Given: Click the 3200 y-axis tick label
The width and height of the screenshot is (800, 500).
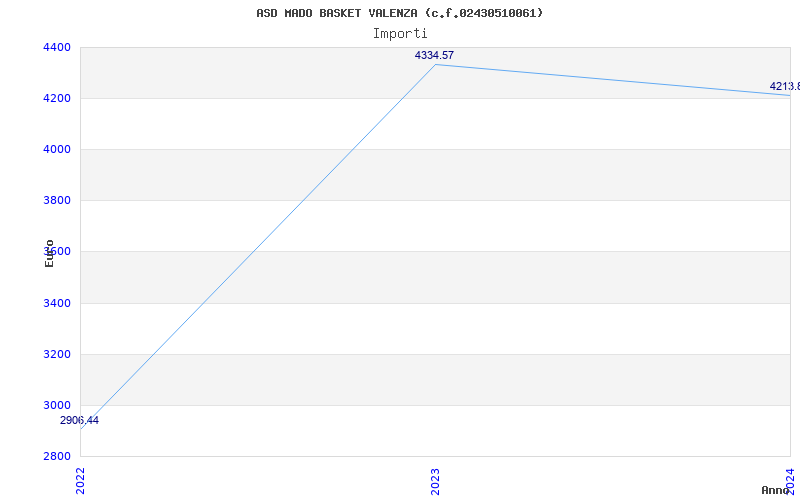Looking at the screenshot, I should tap(57, 355).
